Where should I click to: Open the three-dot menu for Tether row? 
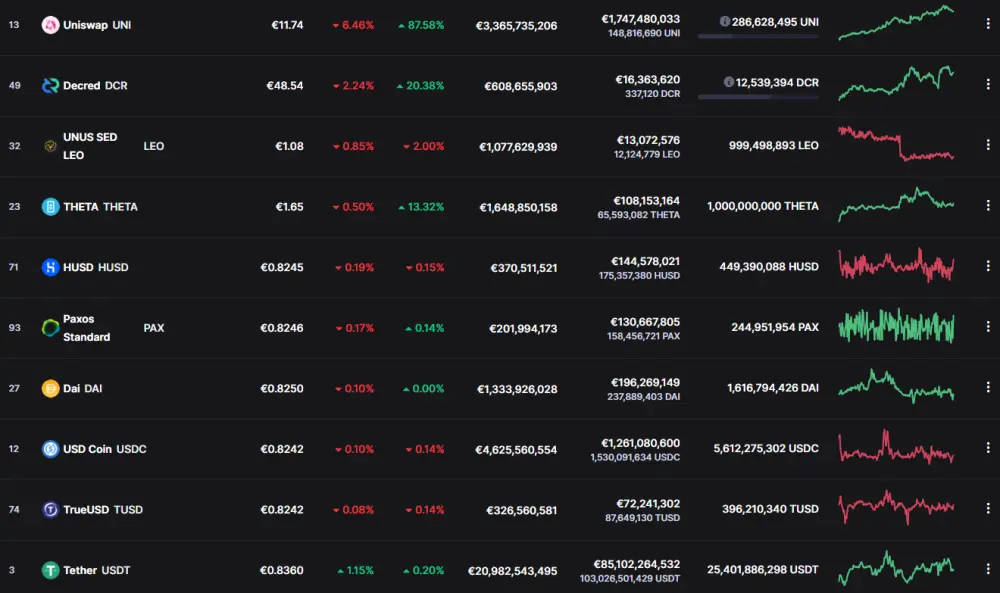tap(988, 569)
